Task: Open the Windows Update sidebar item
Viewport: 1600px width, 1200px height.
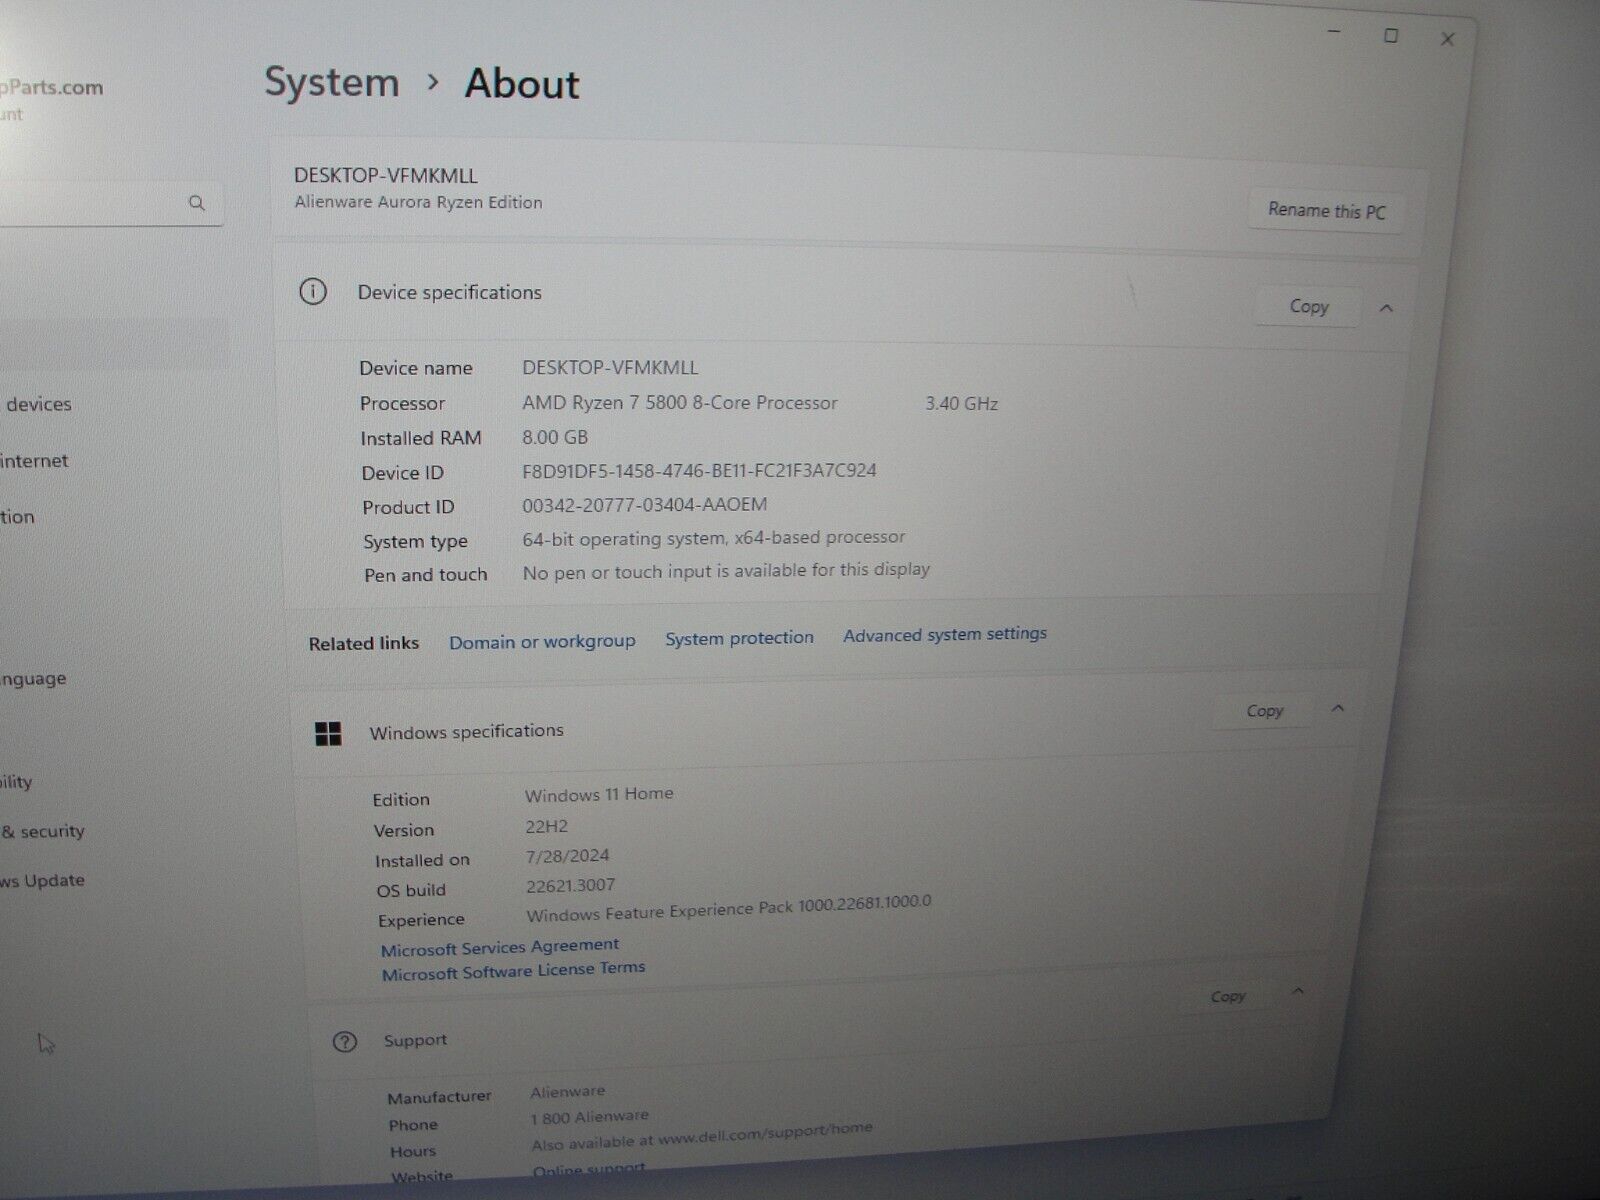Action: [42, 881]
